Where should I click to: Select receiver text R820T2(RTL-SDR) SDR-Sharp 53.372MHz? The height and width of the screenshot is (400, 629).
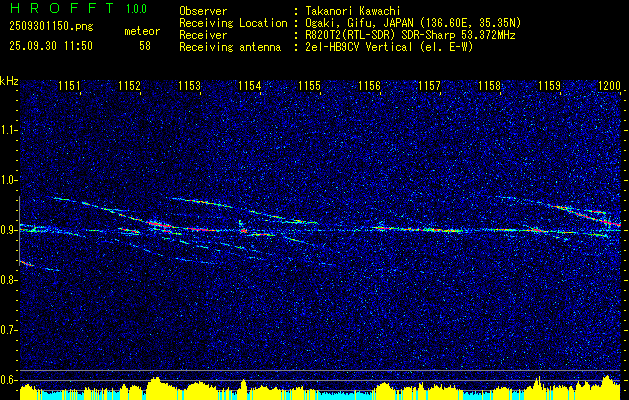pyautogui.click(x=410, y=35)
